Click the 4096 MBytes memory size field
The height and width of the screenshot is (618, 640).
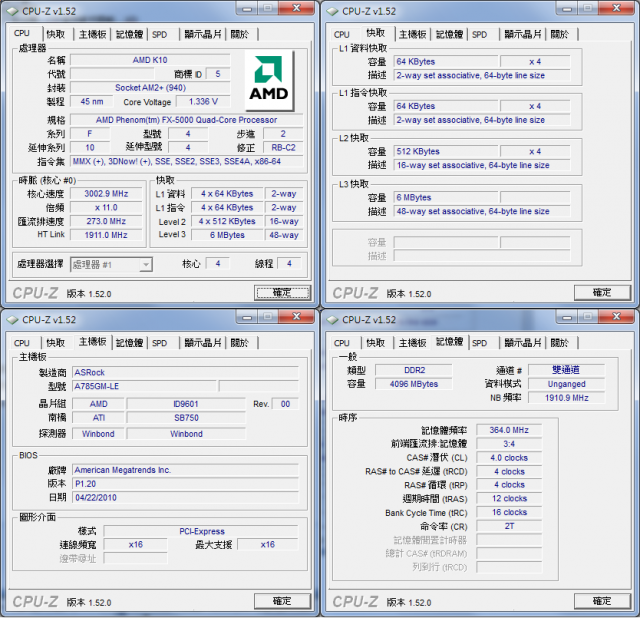tap(414, 384)
